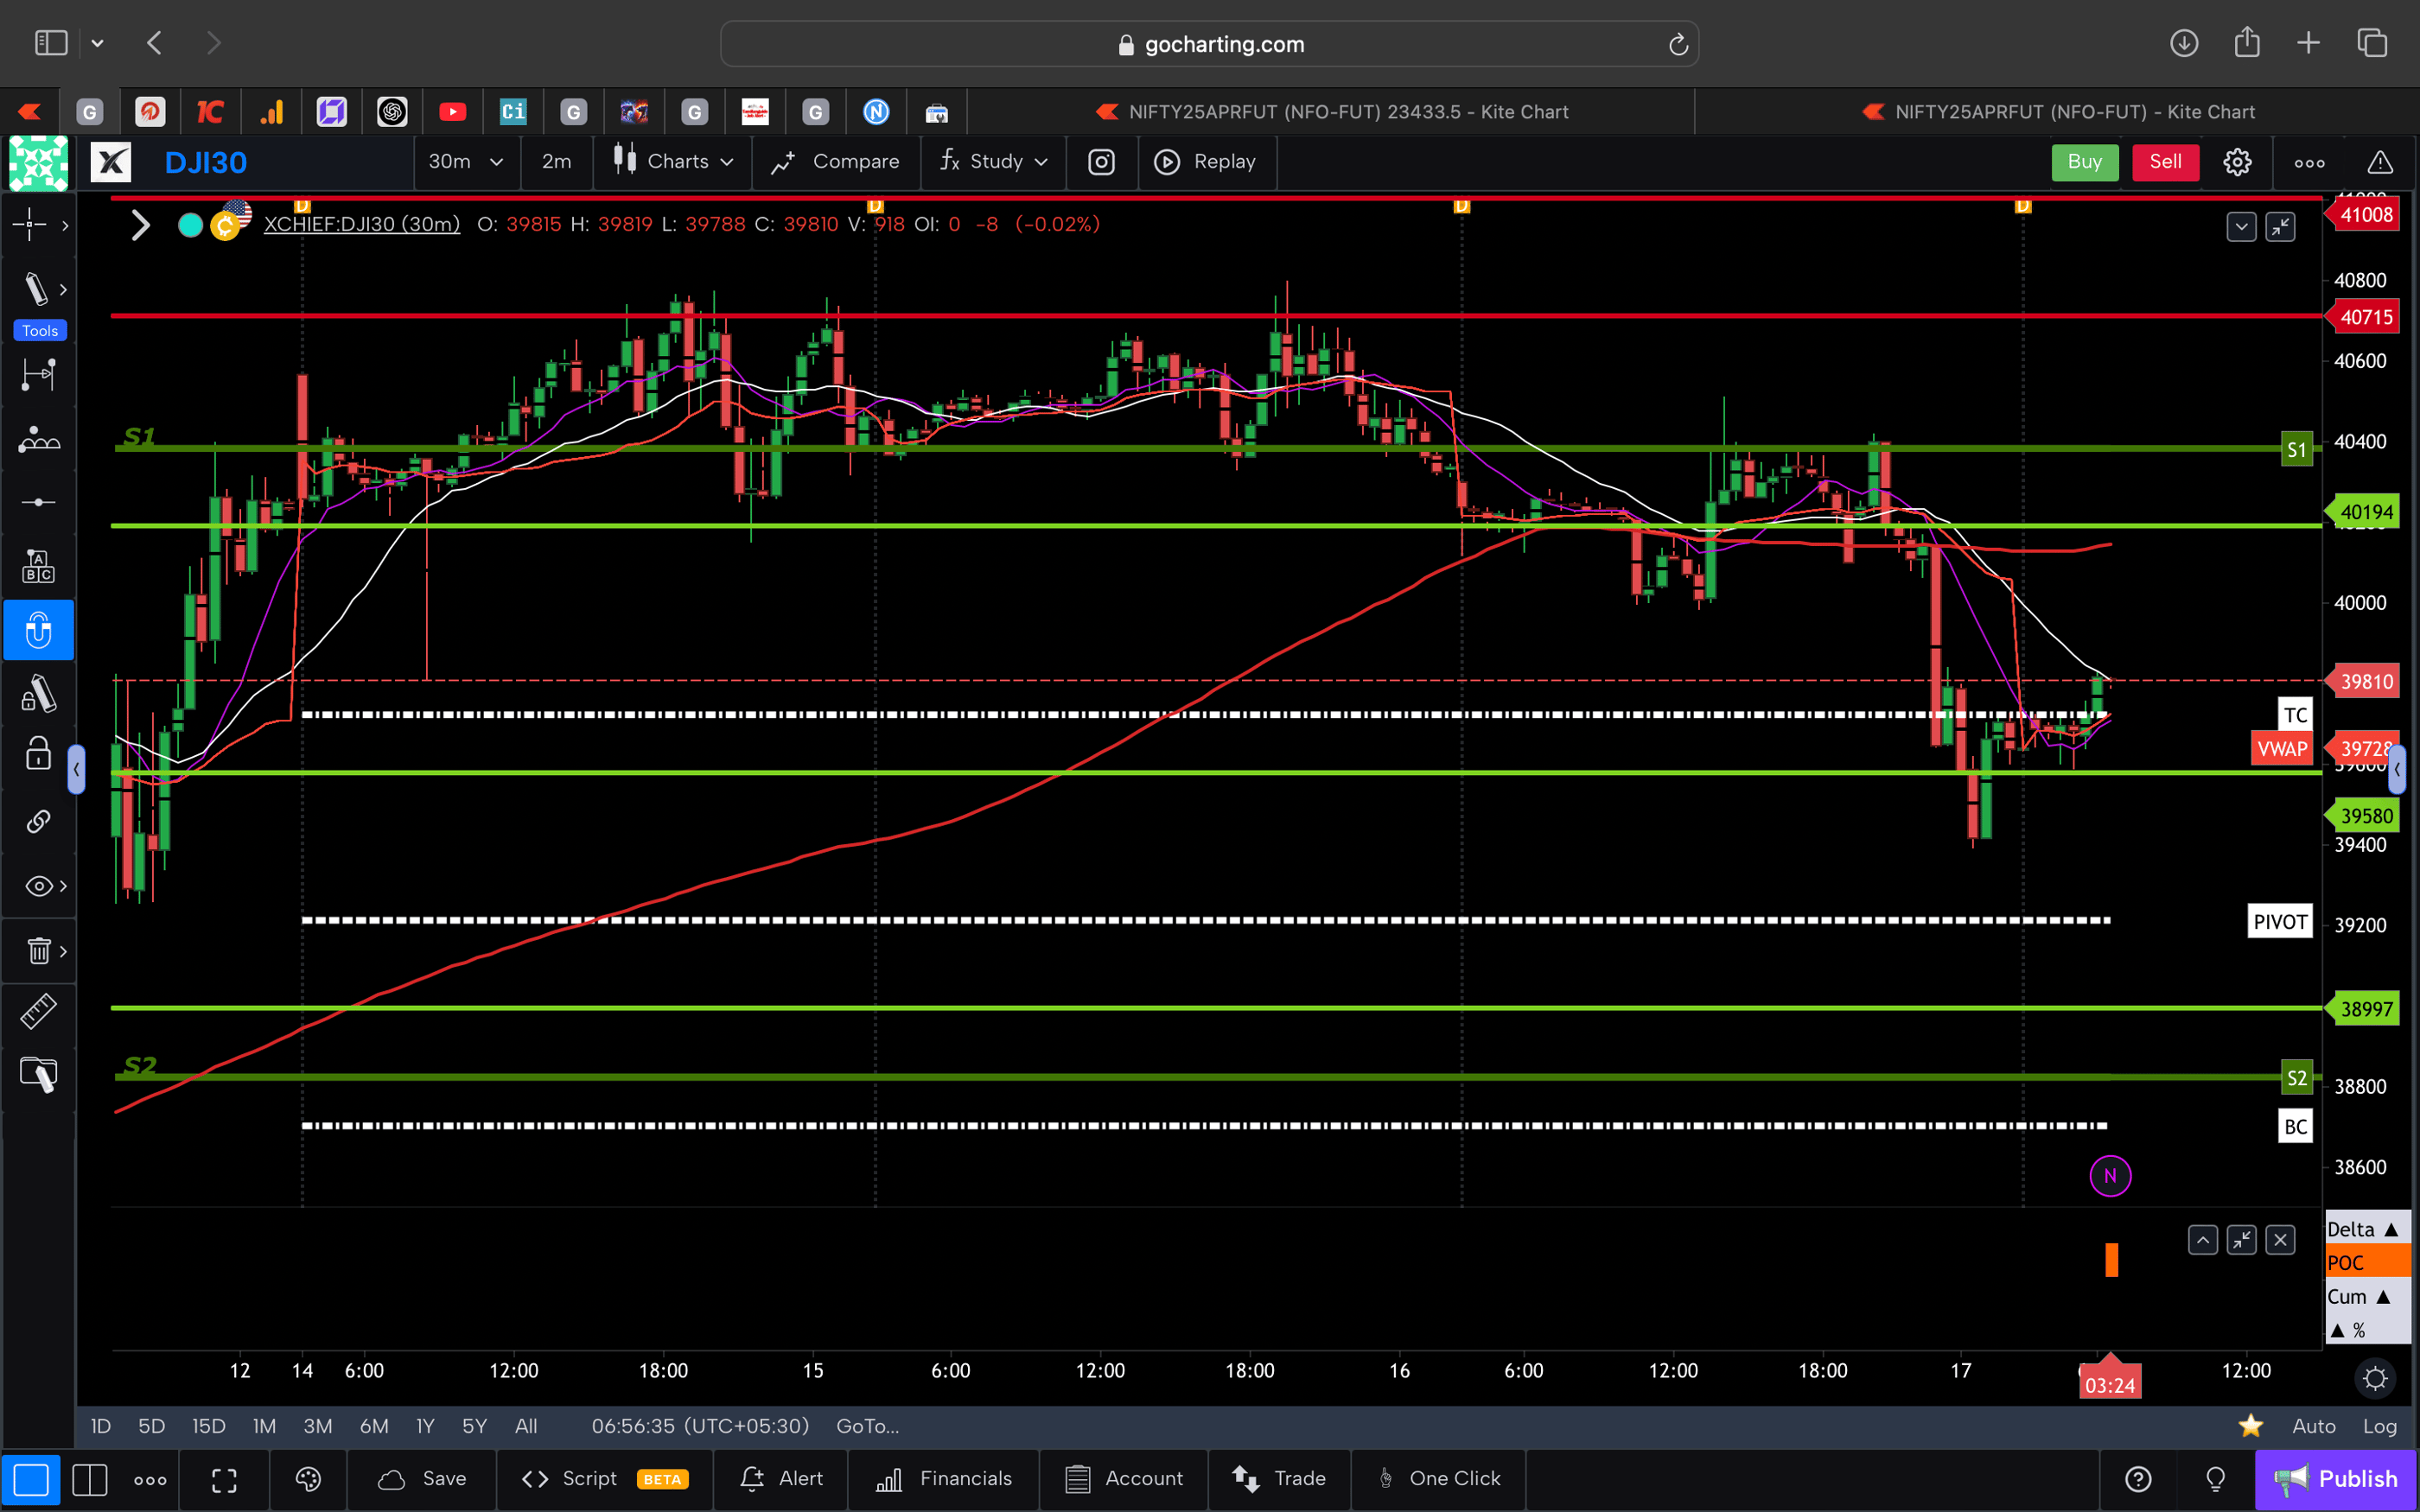Image resolution: width=2420 pixels, height=1512 pixels.
Task: Hide drawings using the eye icon
Action: [x=38, y=885]
